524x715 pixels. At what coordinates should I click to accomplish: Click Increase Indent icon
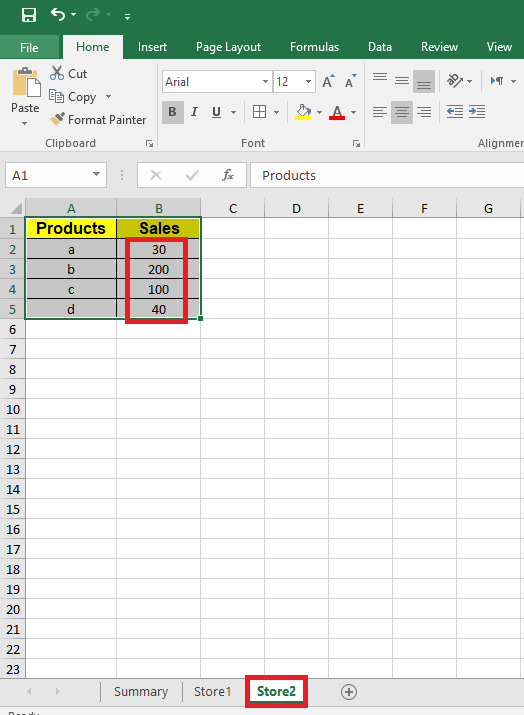point(477,112)
